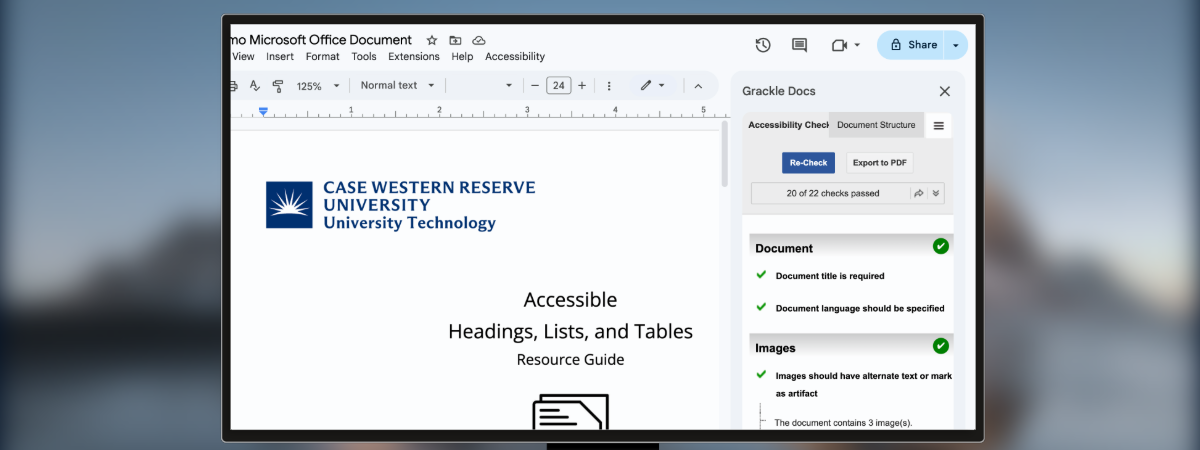The height and width of the screenshot is (450, 1200).
Task: Click the Re-Check button
Action: (x=808, y=163)
